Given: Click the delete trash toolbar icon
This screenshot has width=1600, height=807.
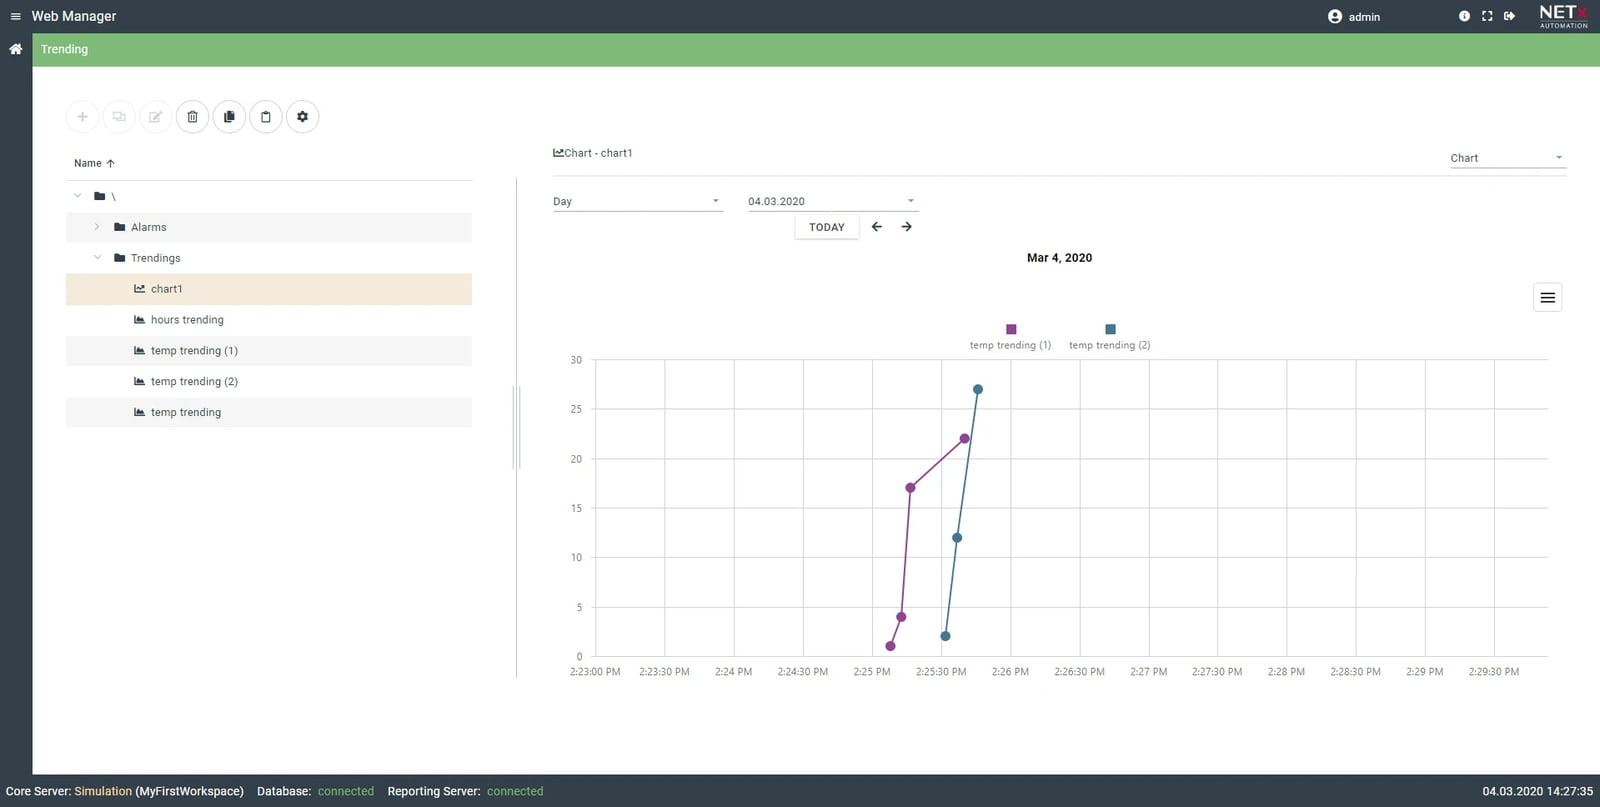Looking at the screenshot, I should coord(193,117).
